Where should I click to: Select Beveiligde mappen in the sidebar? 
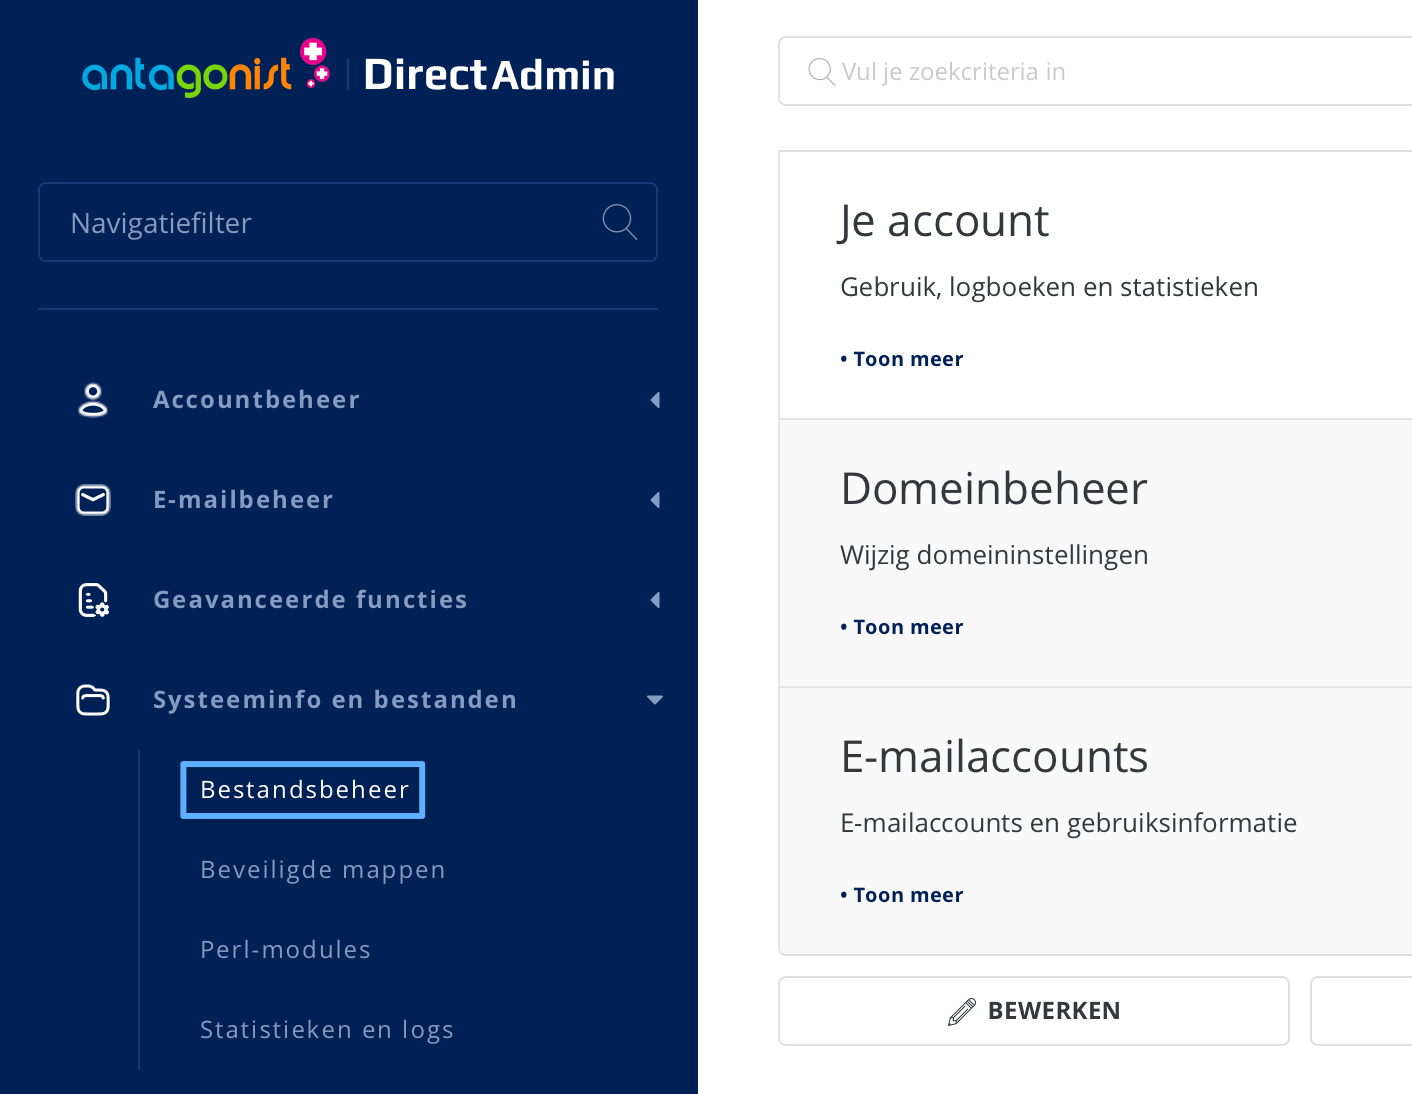tap(322, 869)
